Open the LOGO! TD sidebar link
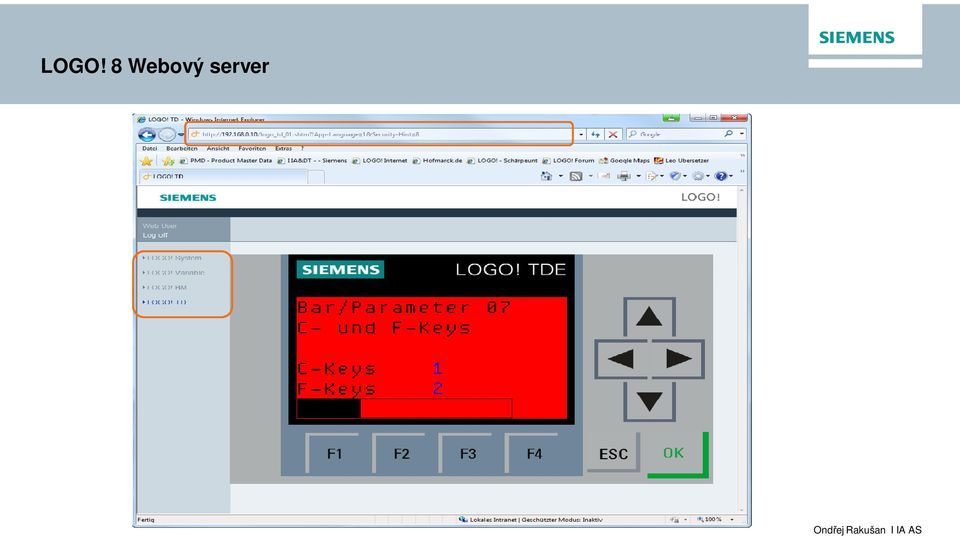 [165, 302]
